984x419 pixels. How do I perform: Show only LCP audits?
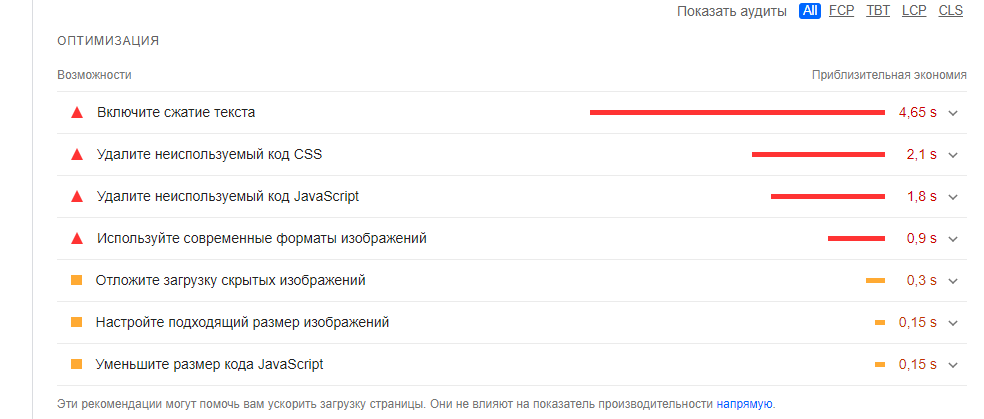tap(914, 11)
